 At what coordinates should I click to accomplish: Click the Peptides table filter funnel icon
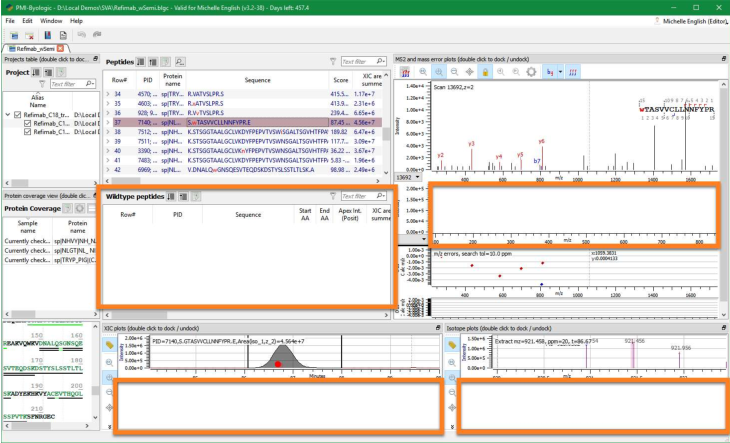point(333,61)
